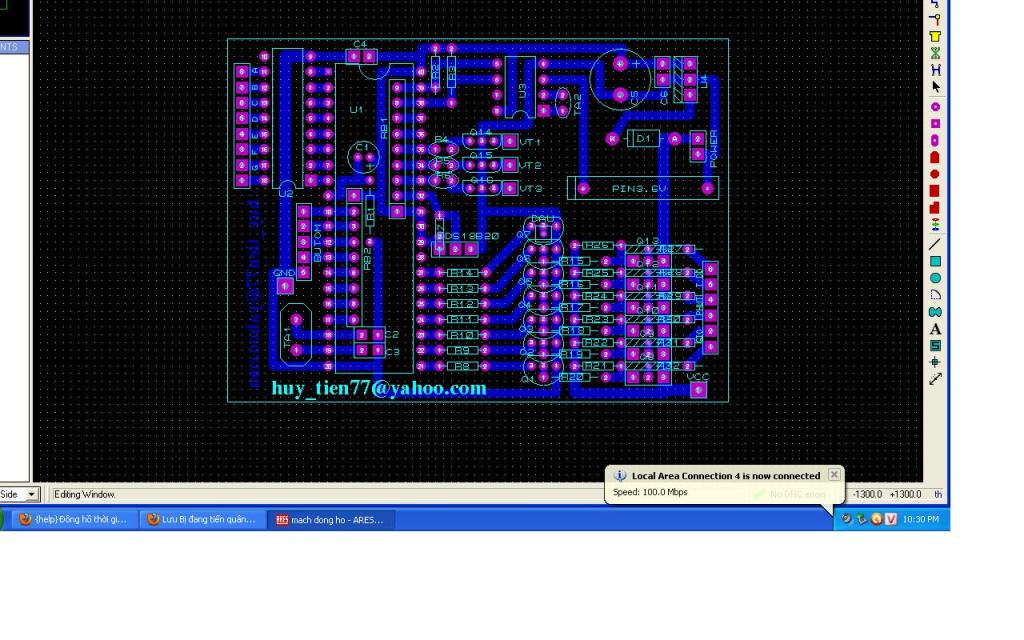Select the 2D closed path tool
The height and width of the screenshot is (640, 1024).
(x=935, y=312)
